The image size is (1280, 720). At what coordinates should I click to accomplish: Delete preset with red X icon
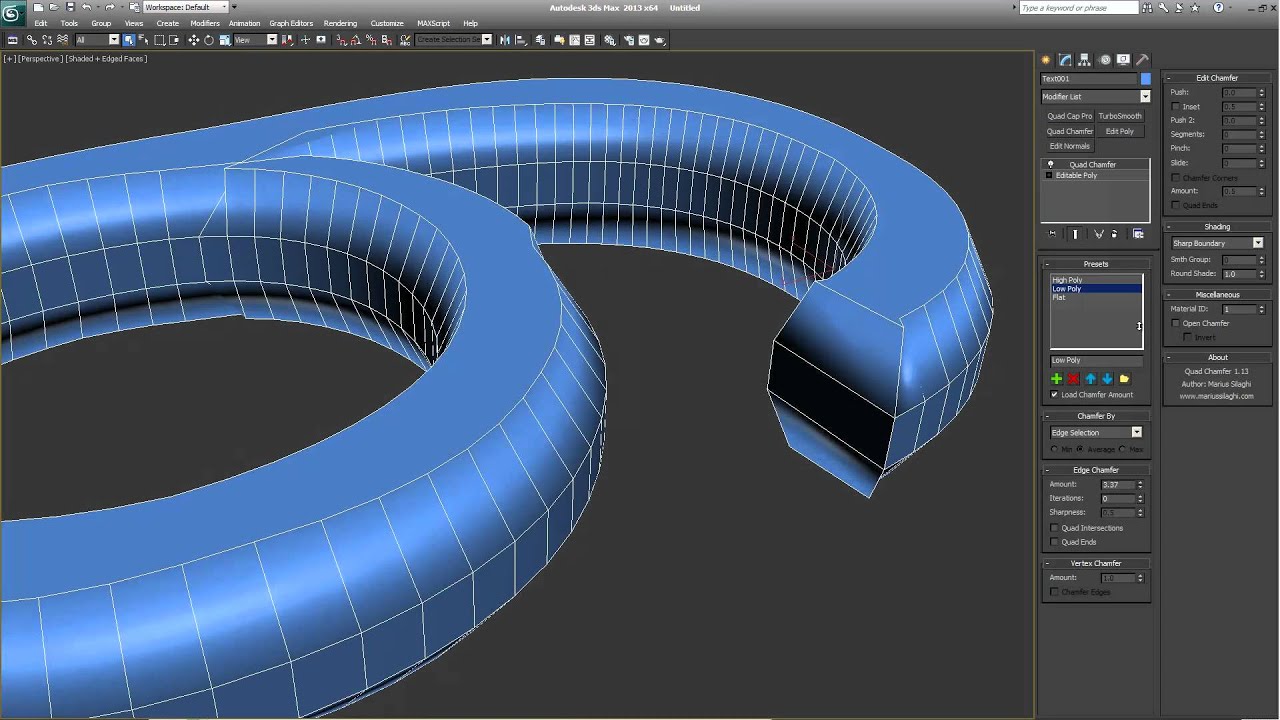point(1073,379)
